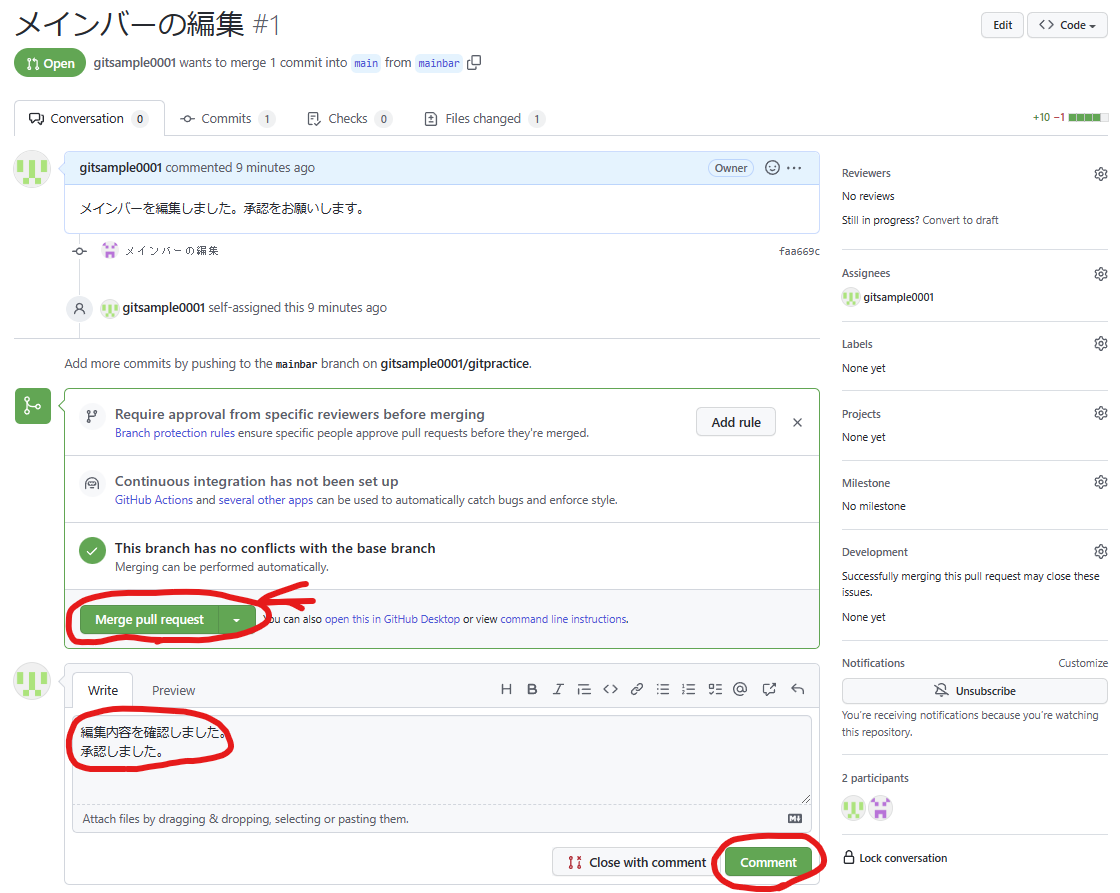Open the kebab menu on gitsample0001's comment
The width and height of the screenshot is (1120, 893).
(794, 167)
